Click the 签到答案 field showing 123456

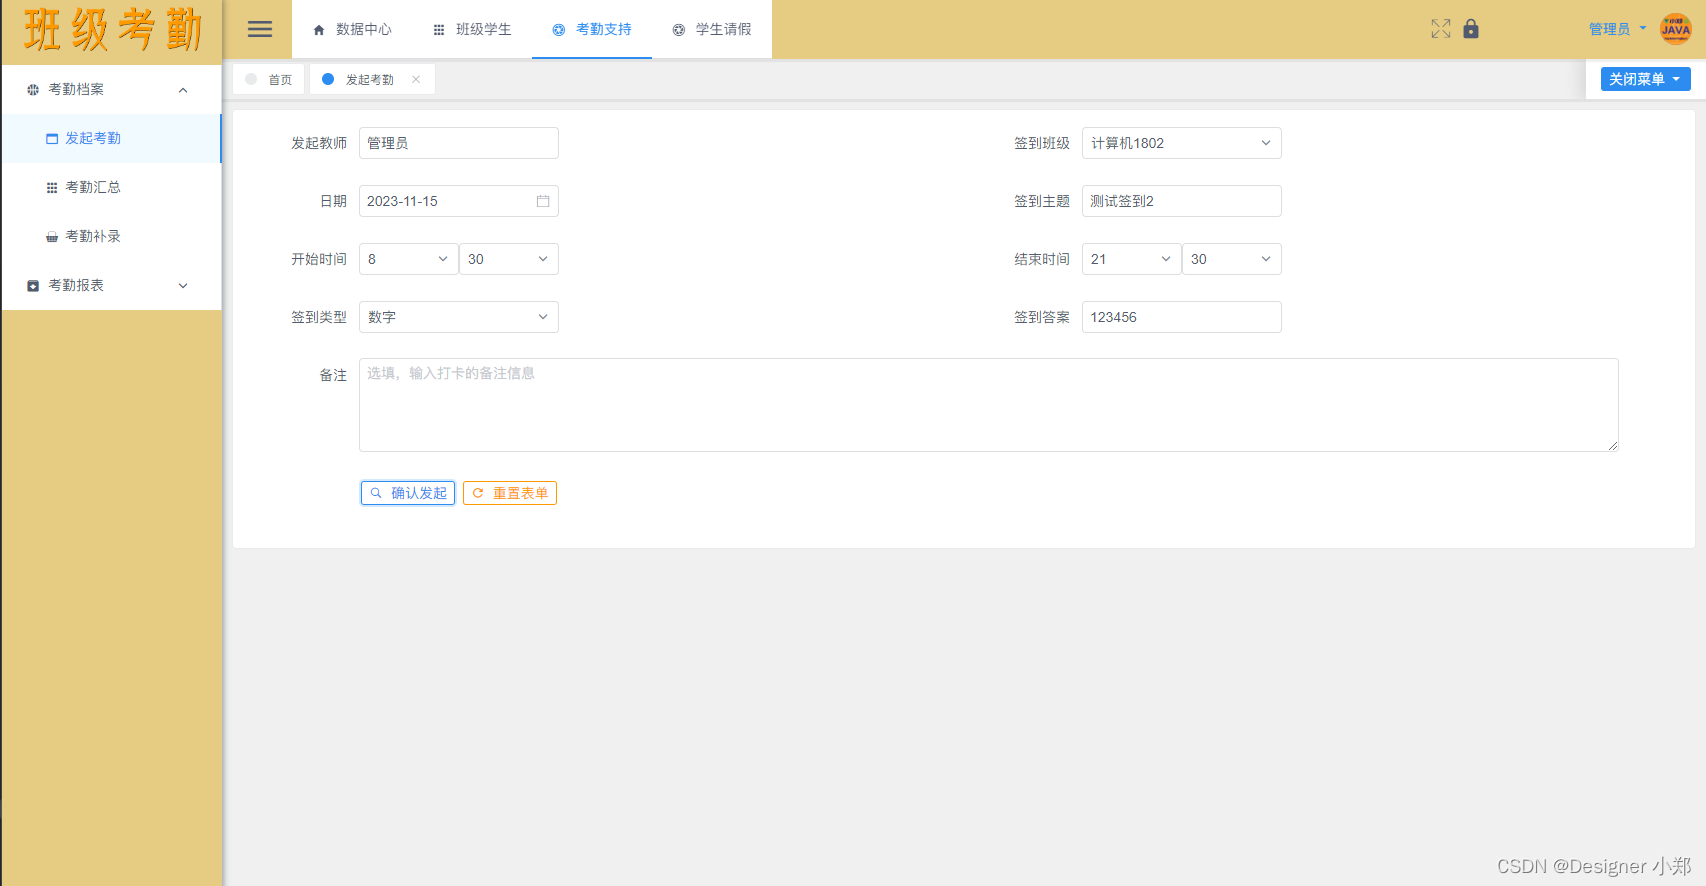tap(1181, 317)
